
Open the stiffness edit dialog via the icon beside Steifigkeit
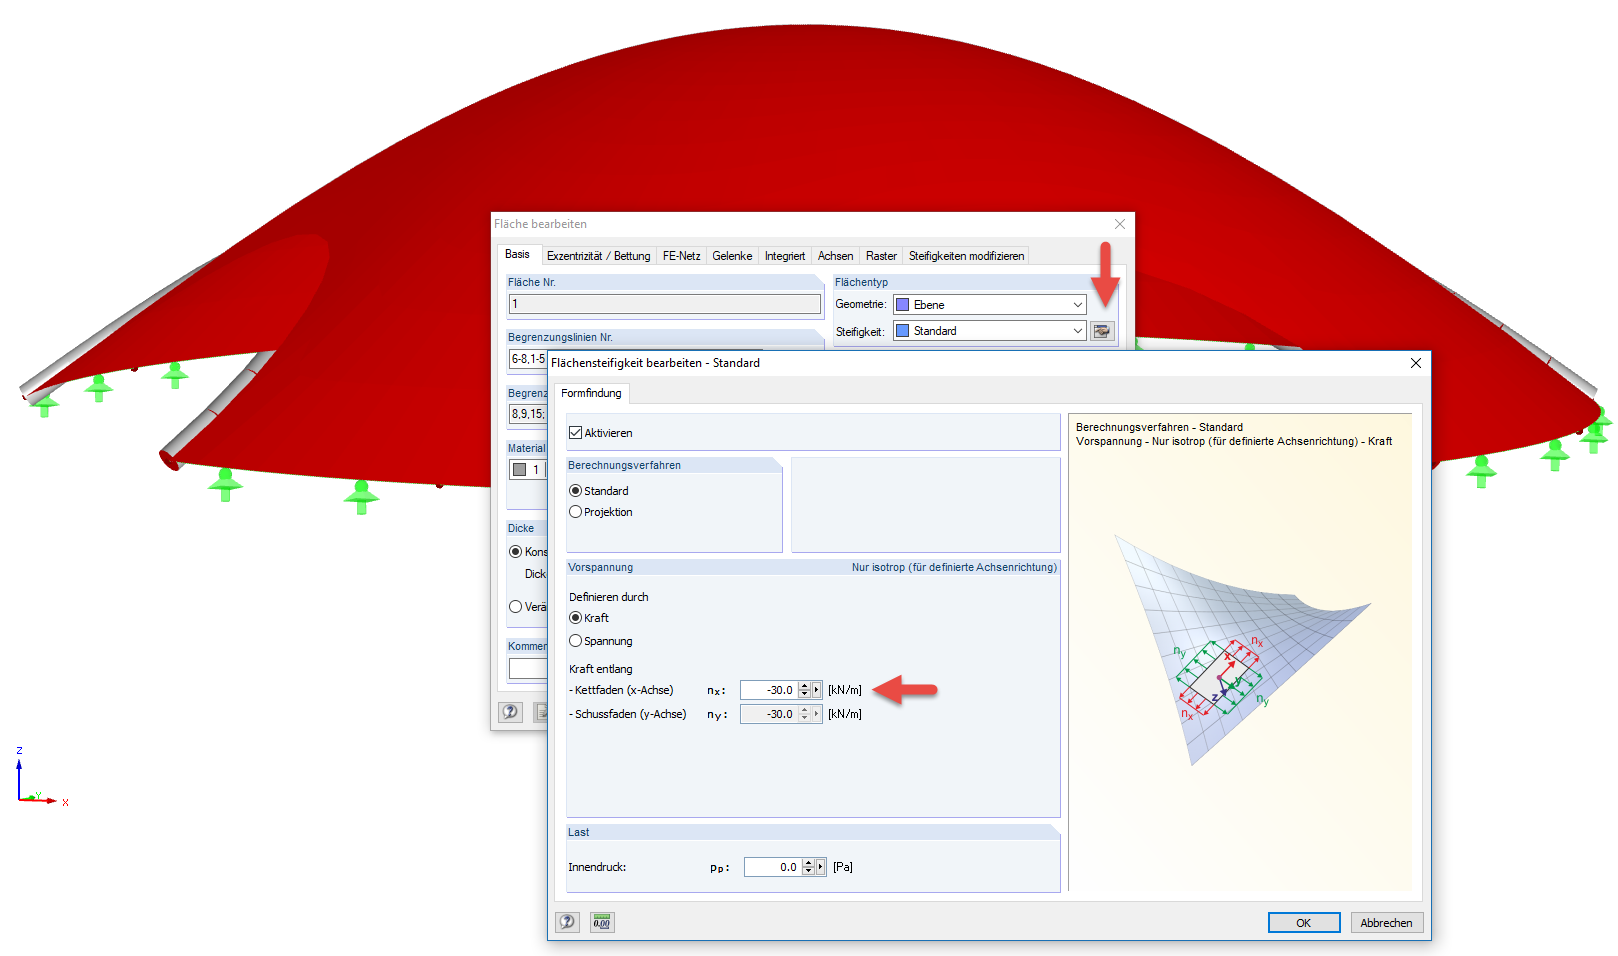(x=1101, y=330)
